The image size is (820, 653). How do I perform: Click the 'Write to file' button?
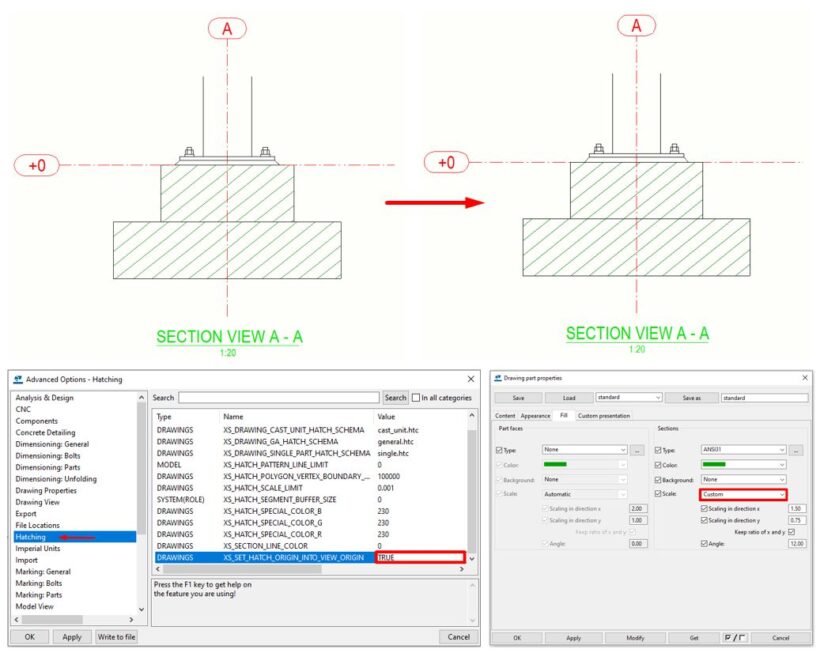[117, 637]
